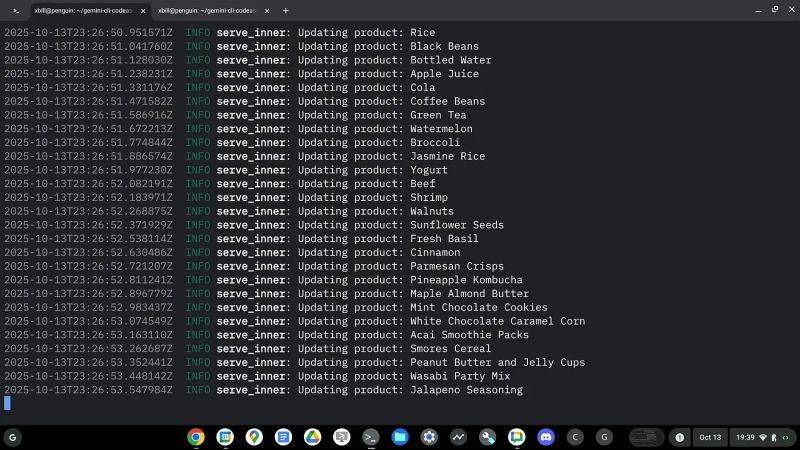Viewport: 800px width, 450px height.
Task: Show the notification count indicator
Action: coord(680,437)
